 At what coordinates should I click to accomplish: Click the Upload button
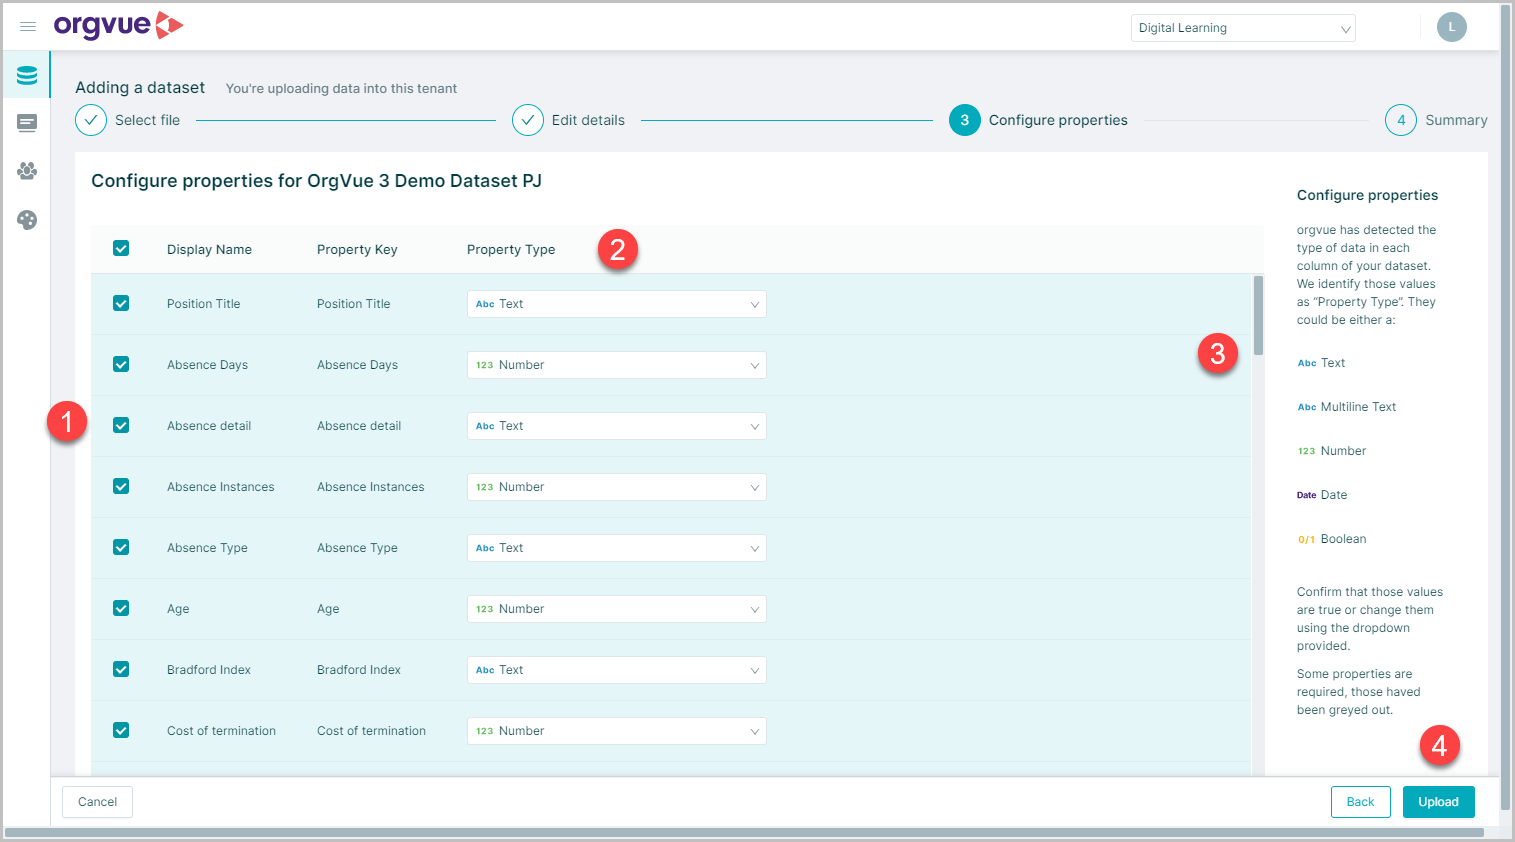1439,802
